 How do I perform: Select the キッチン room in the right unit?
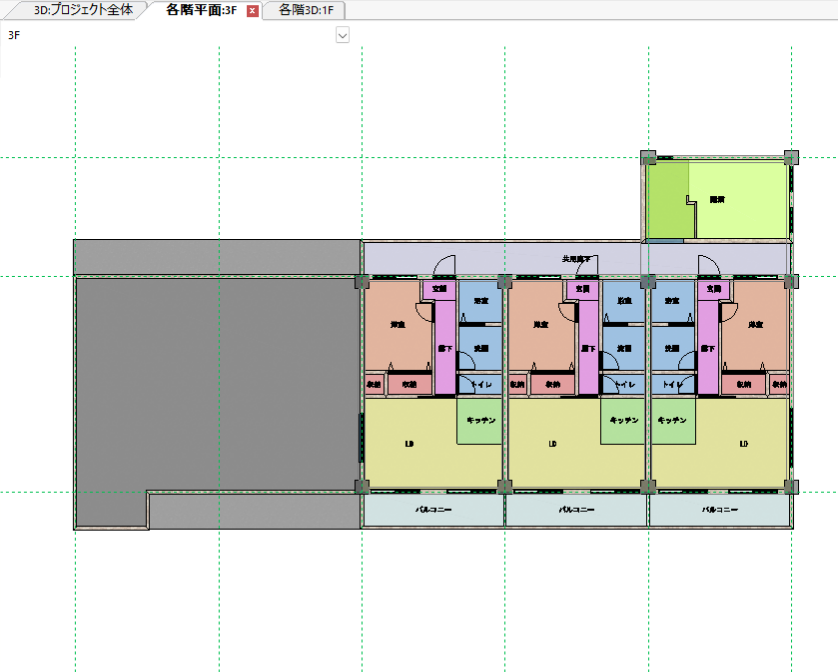(x=673, y=421)
